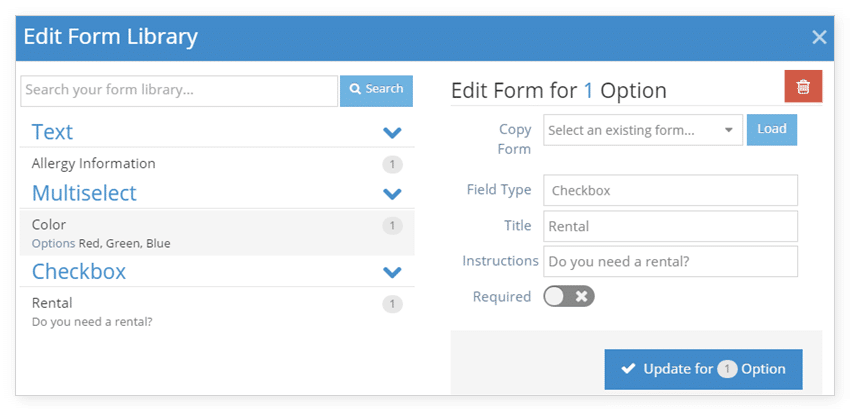
Task: Close the Edit Form Library dialog
Action: 819,37
